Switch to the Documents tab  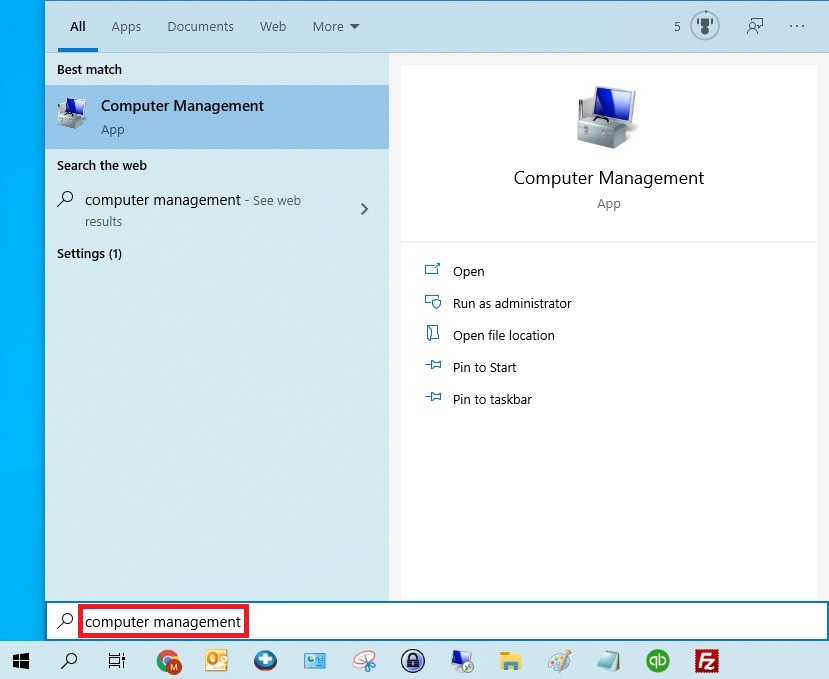[x=200, y=26]
